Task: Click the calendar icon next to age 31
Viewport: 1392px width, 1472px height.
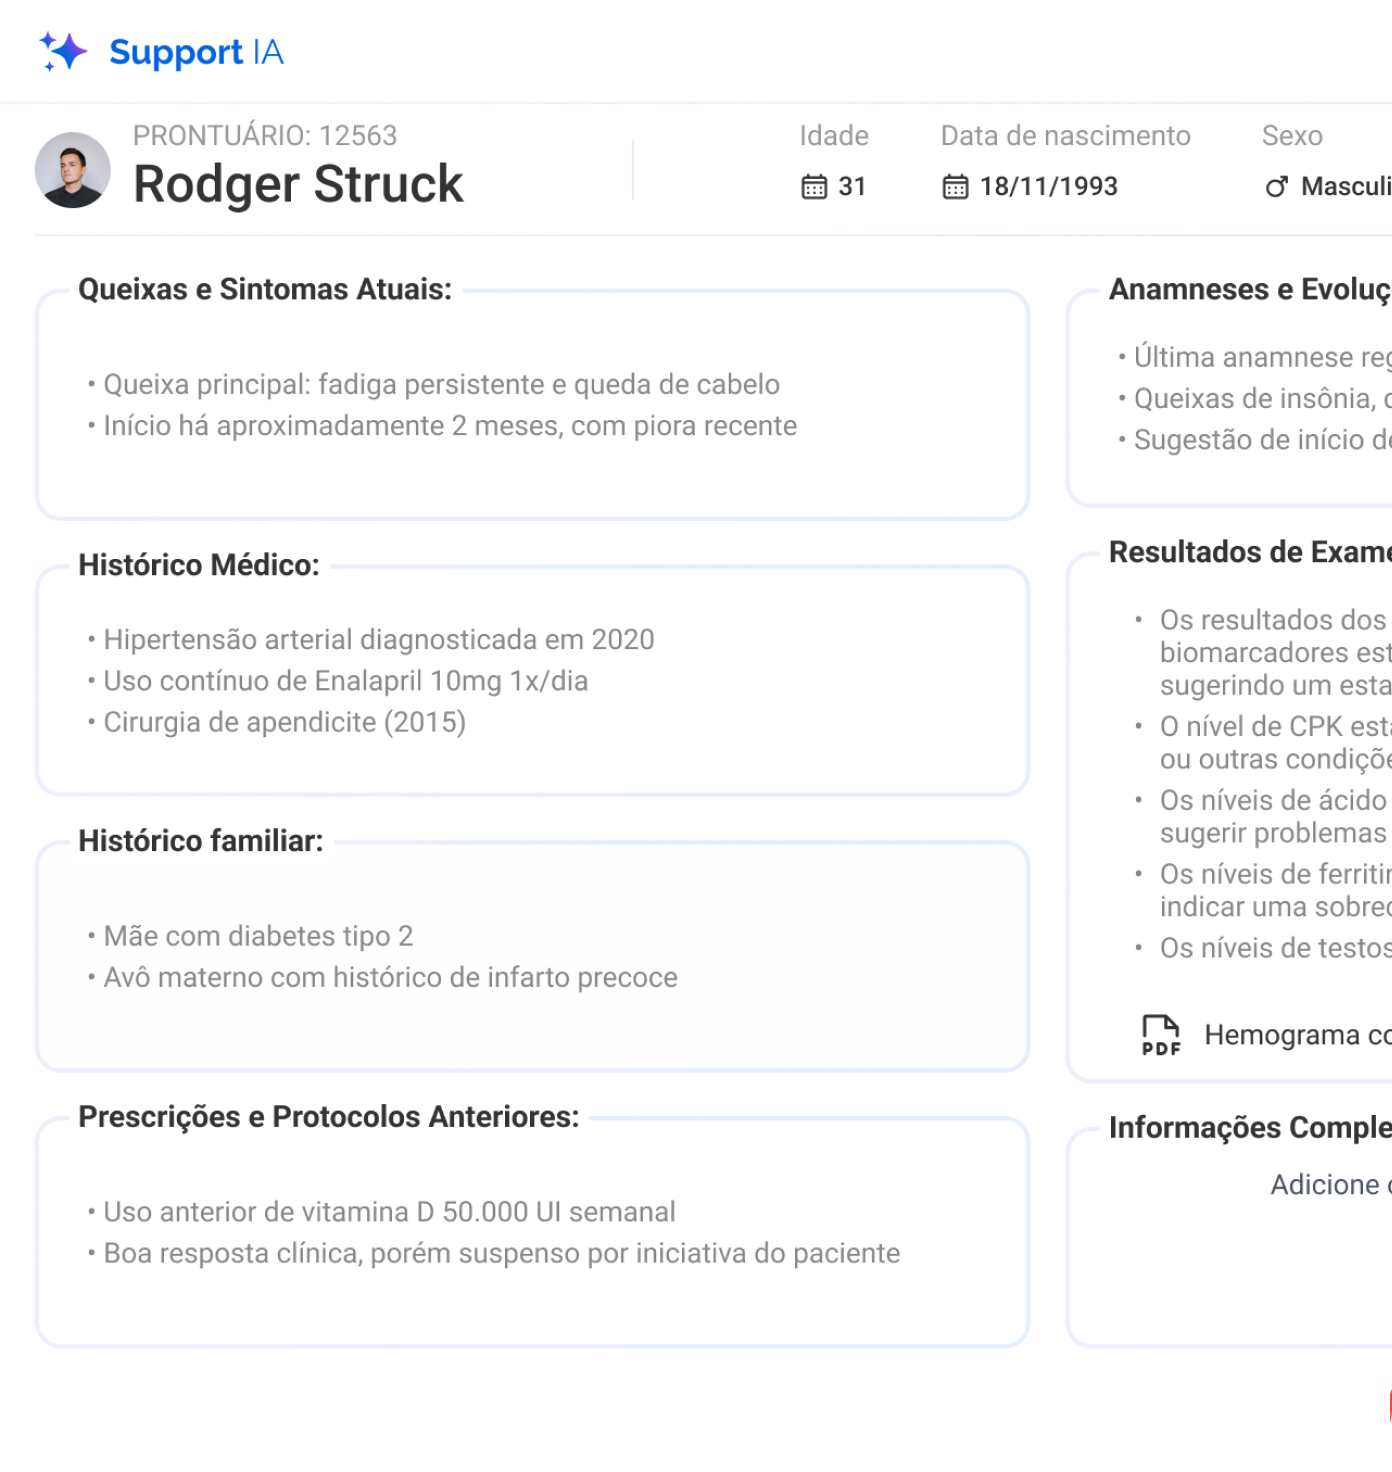Action: 814,187
